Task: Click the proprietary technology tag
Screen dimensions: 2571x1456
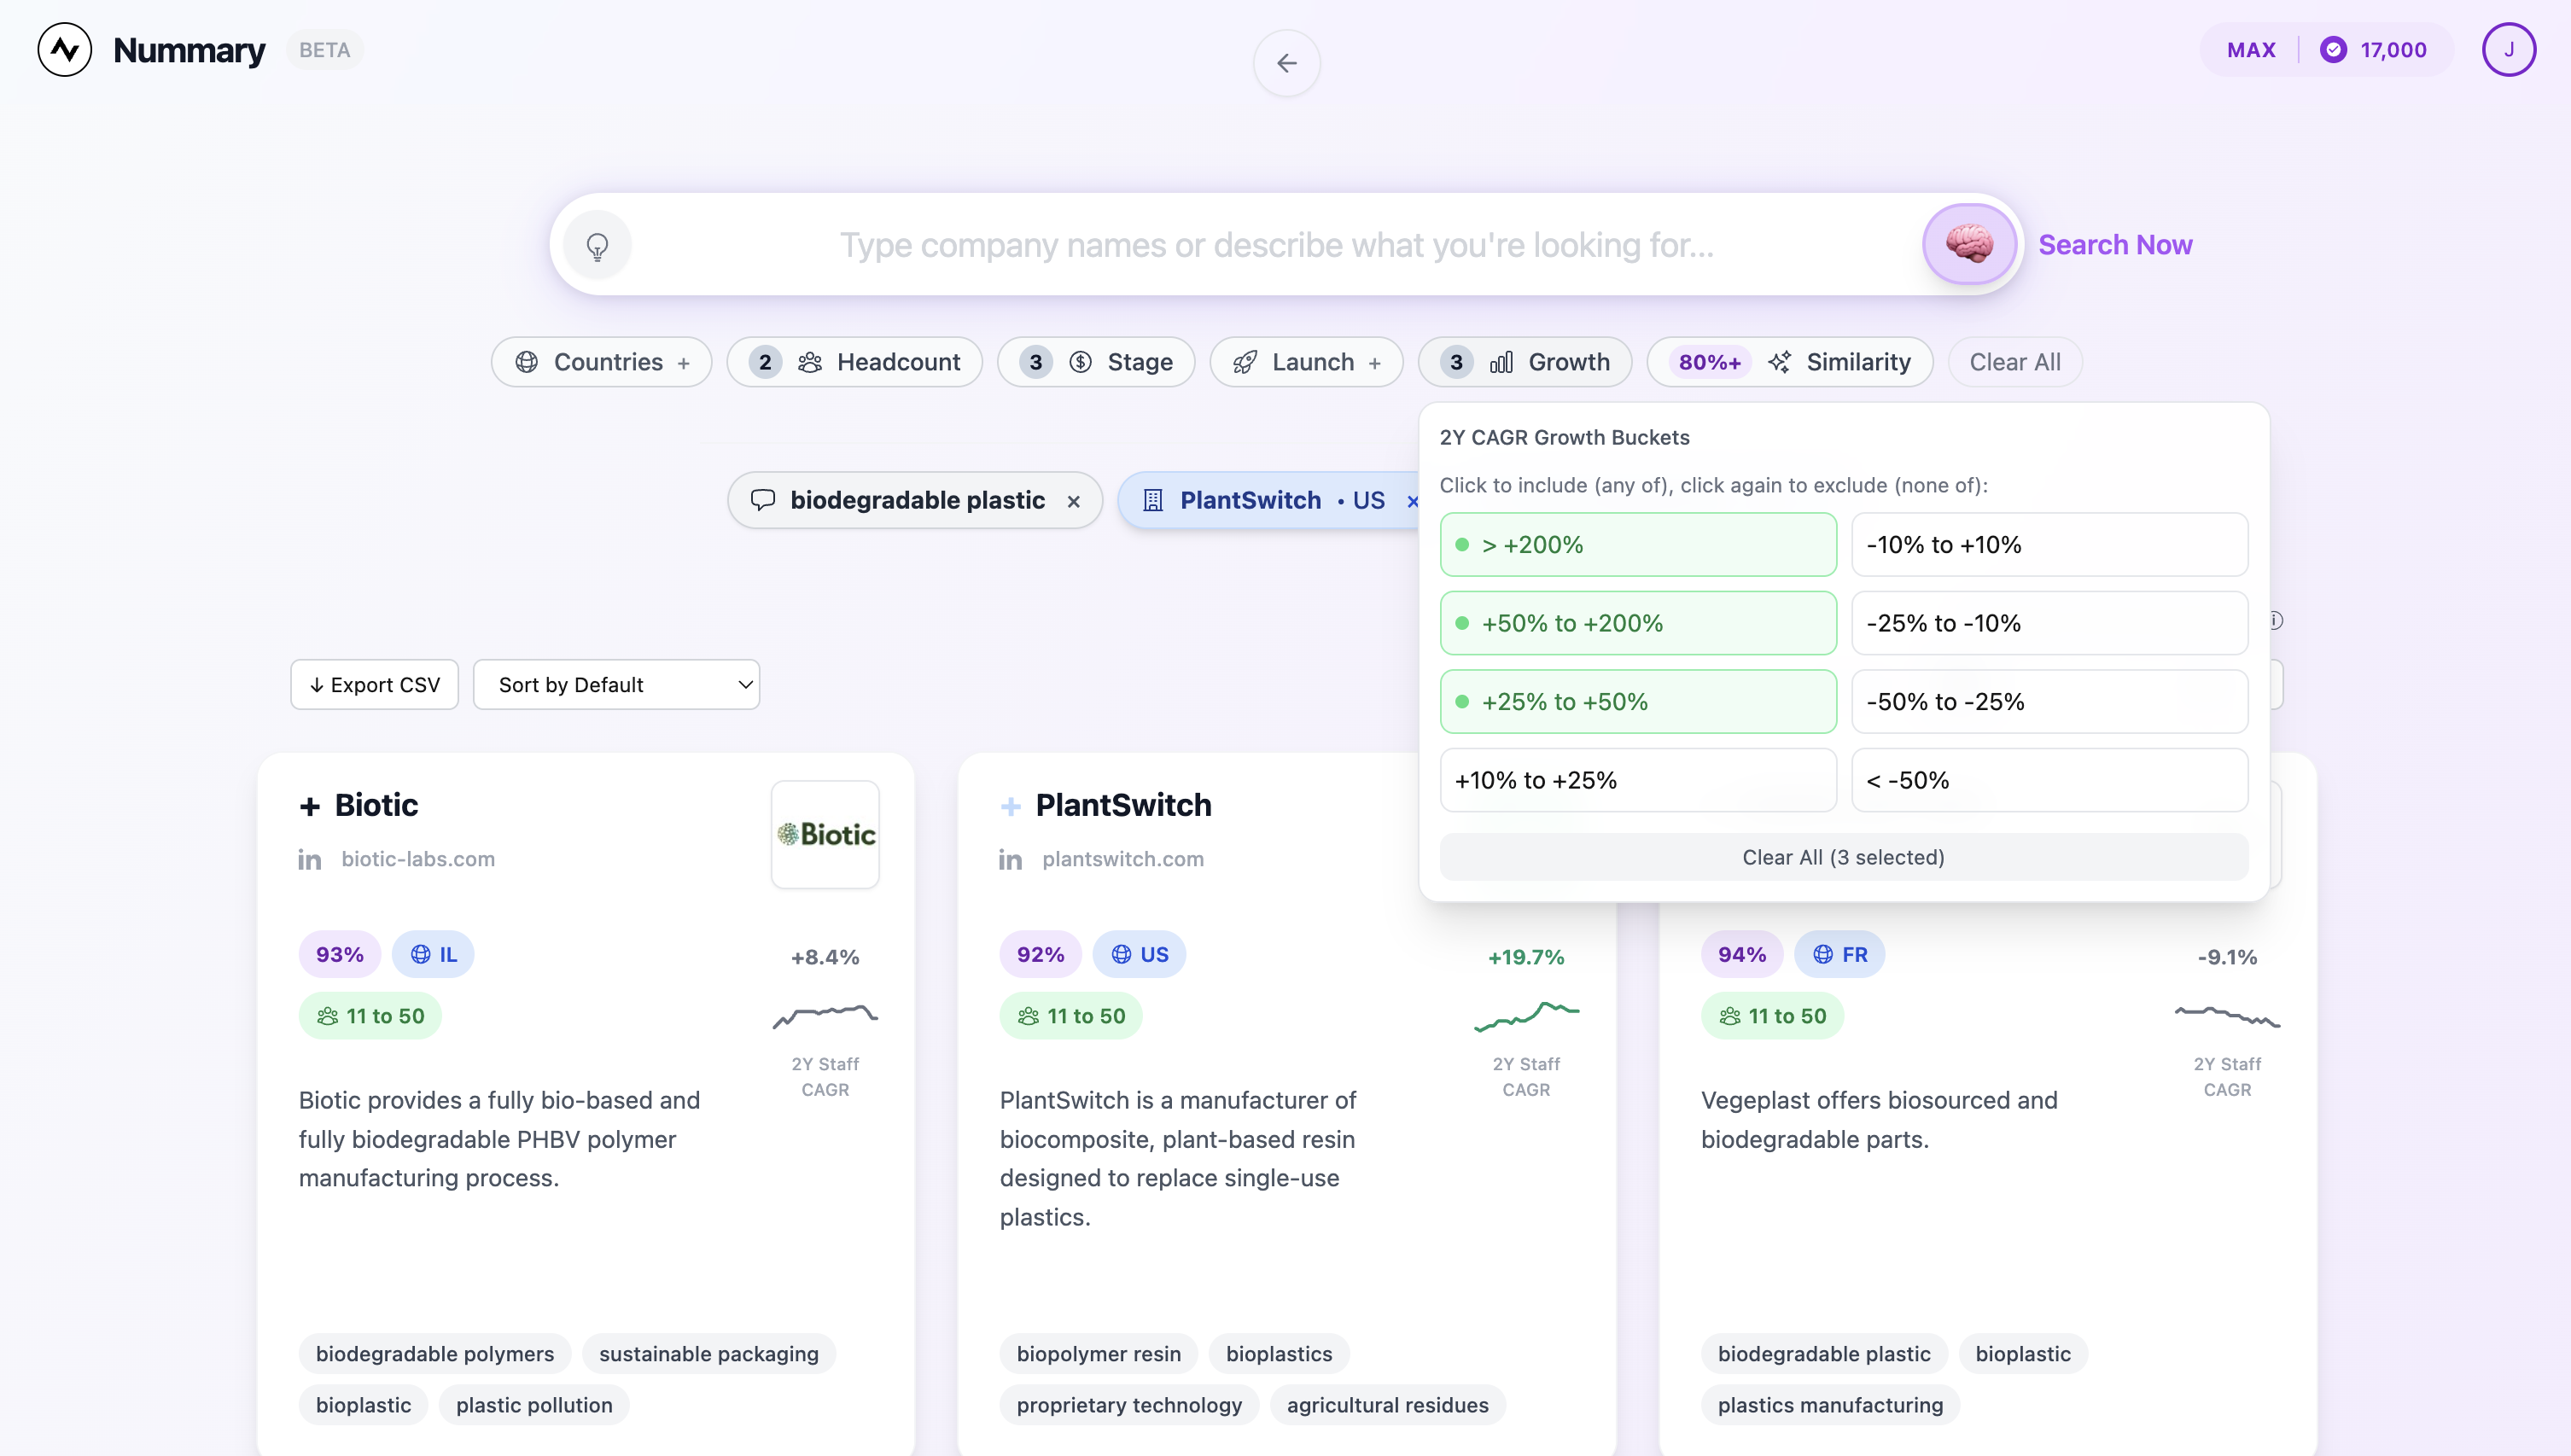Action: pos(1129,1405)
